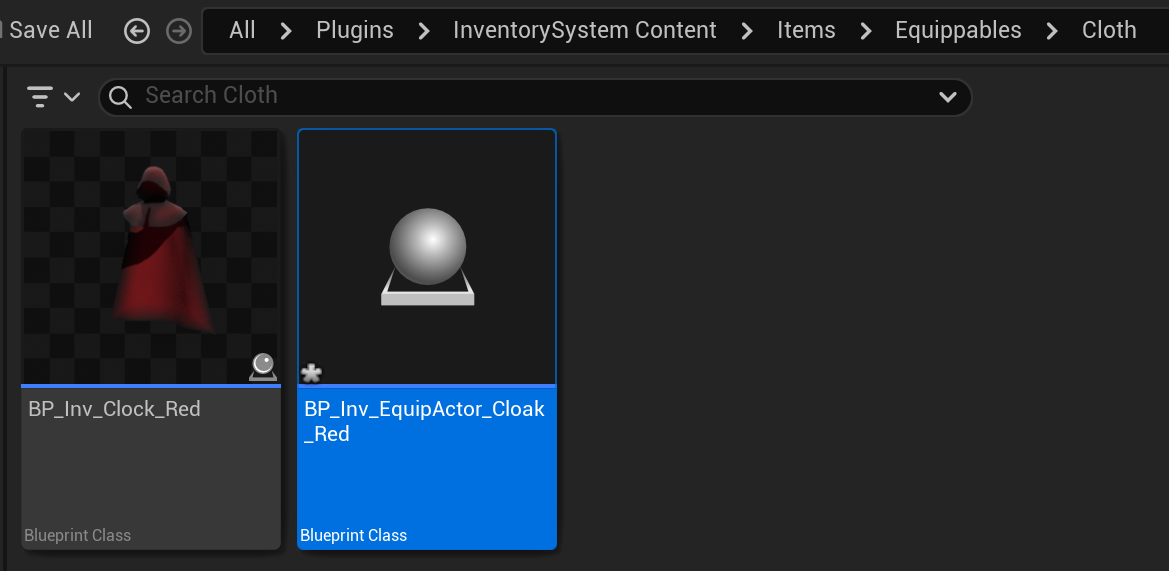Select the BP_Inv_Clock_Red asset name label
This screenshot has height=571, width=1169.
114,409
